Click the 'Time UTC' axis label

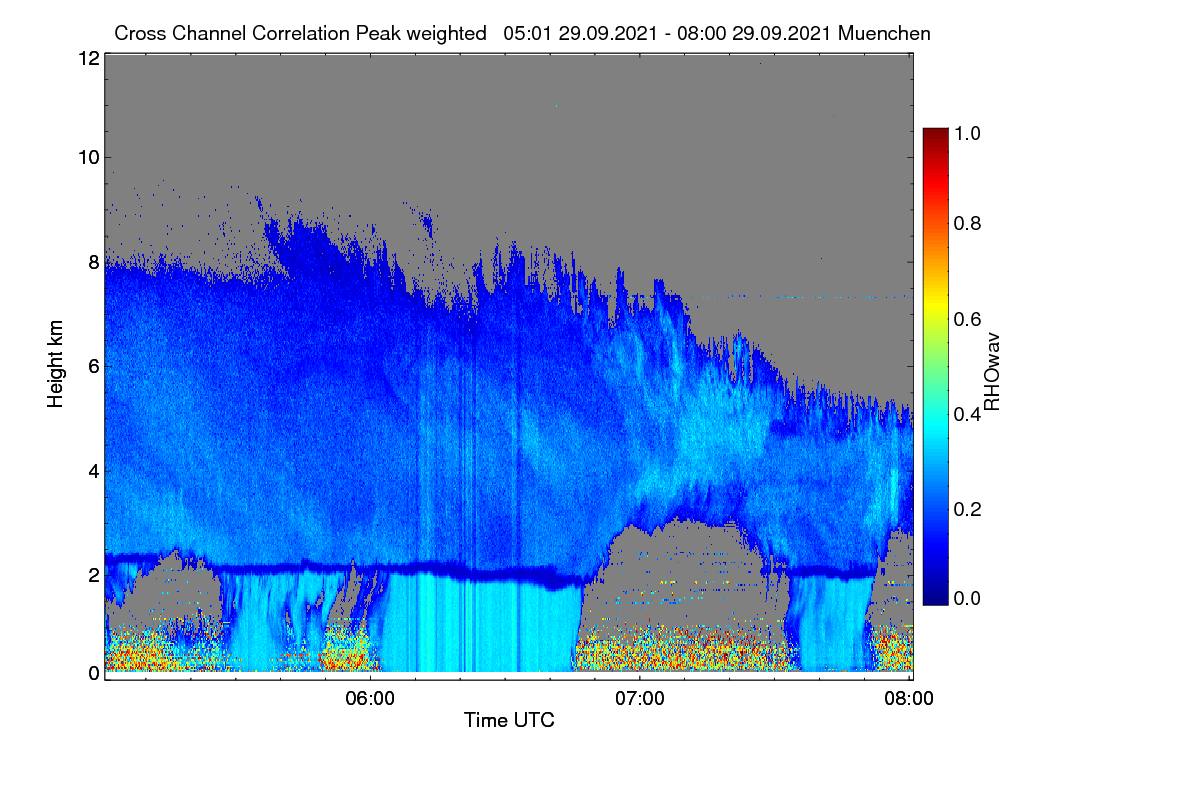(x=509, y=719)
